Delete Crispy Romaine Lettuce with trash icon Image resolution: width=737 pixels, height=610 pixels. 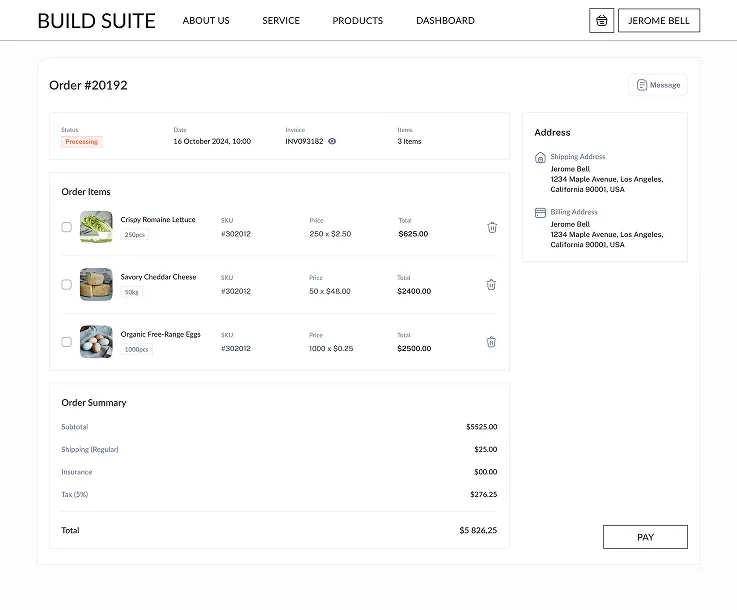[x=492, y=228]
